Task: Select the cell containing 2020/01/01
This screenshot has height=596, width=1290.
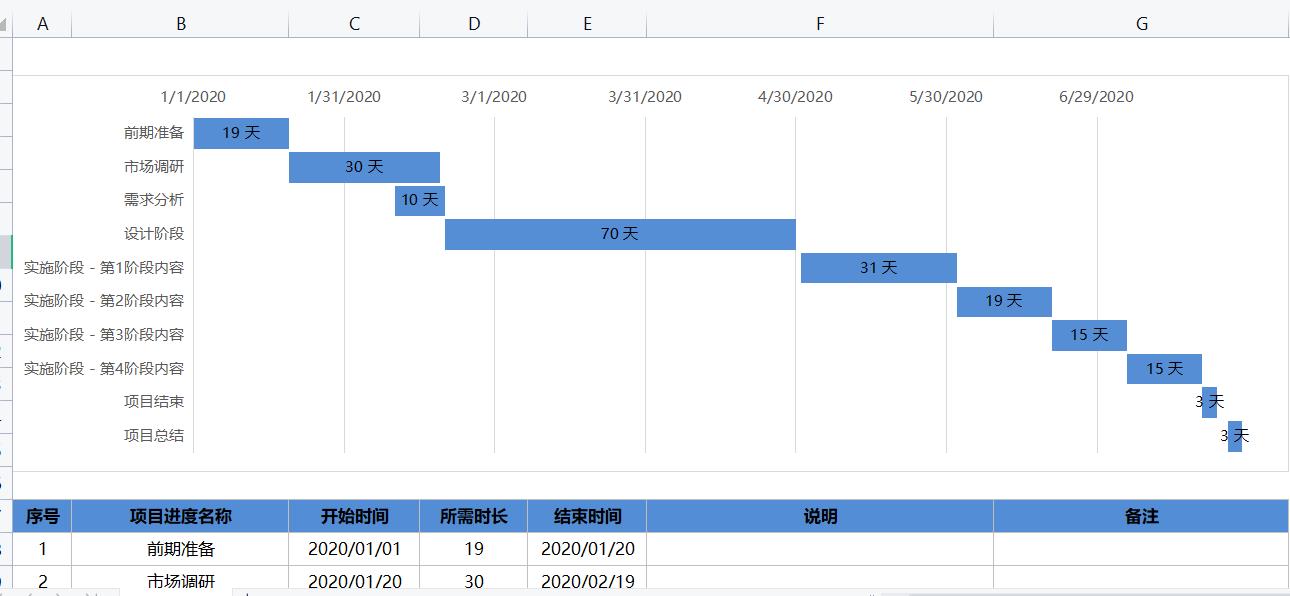Action: 354,549
